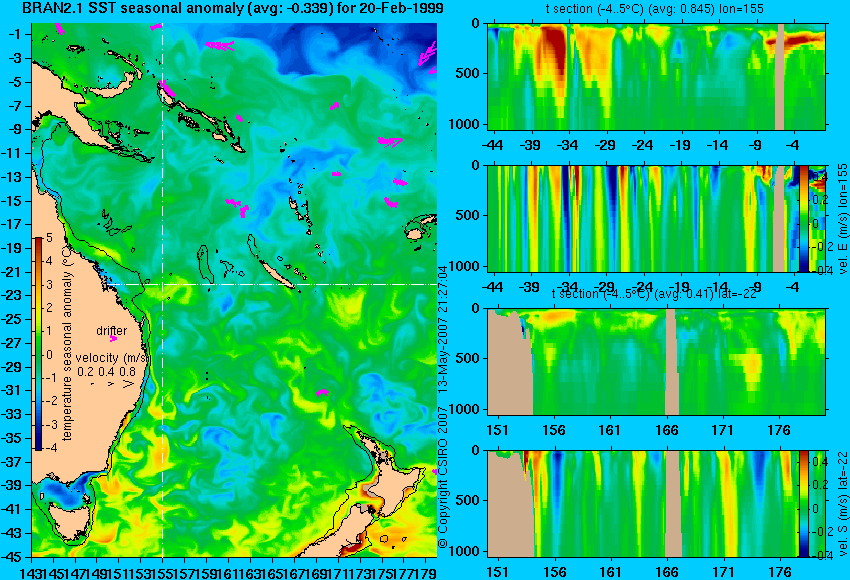Screen dimensions: 850x580
Task: Select the 't section' lat=-22 panel title
Action: [654, 294]
